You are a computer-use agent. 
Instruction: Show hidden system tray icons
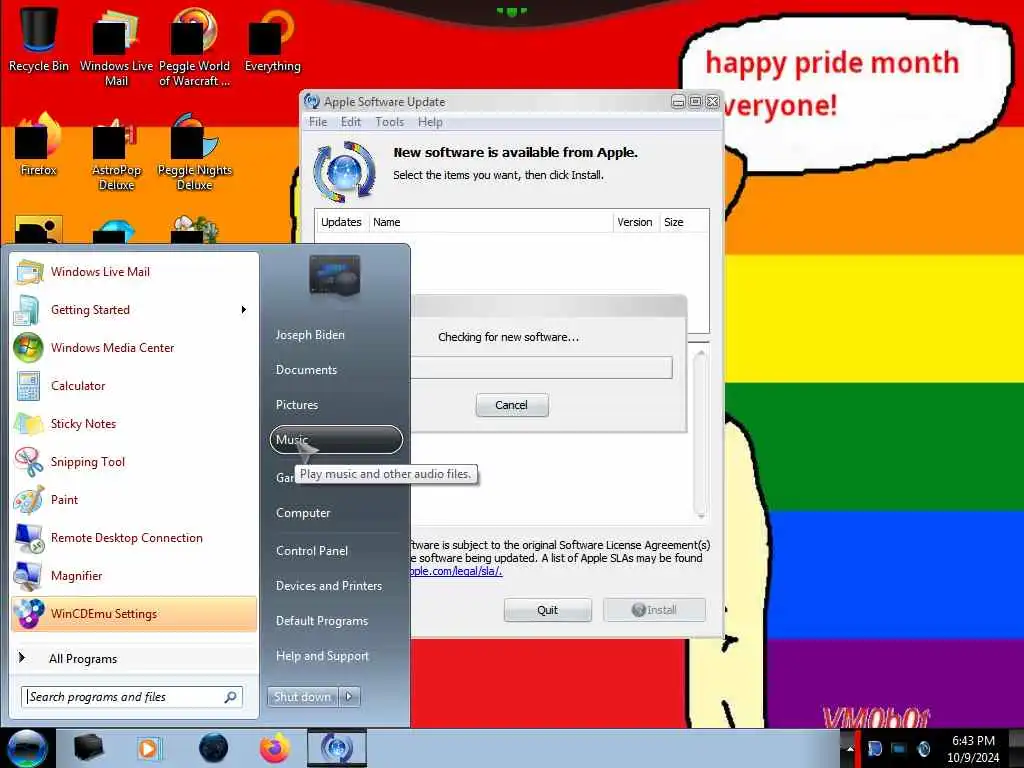(x=850, y=749)
